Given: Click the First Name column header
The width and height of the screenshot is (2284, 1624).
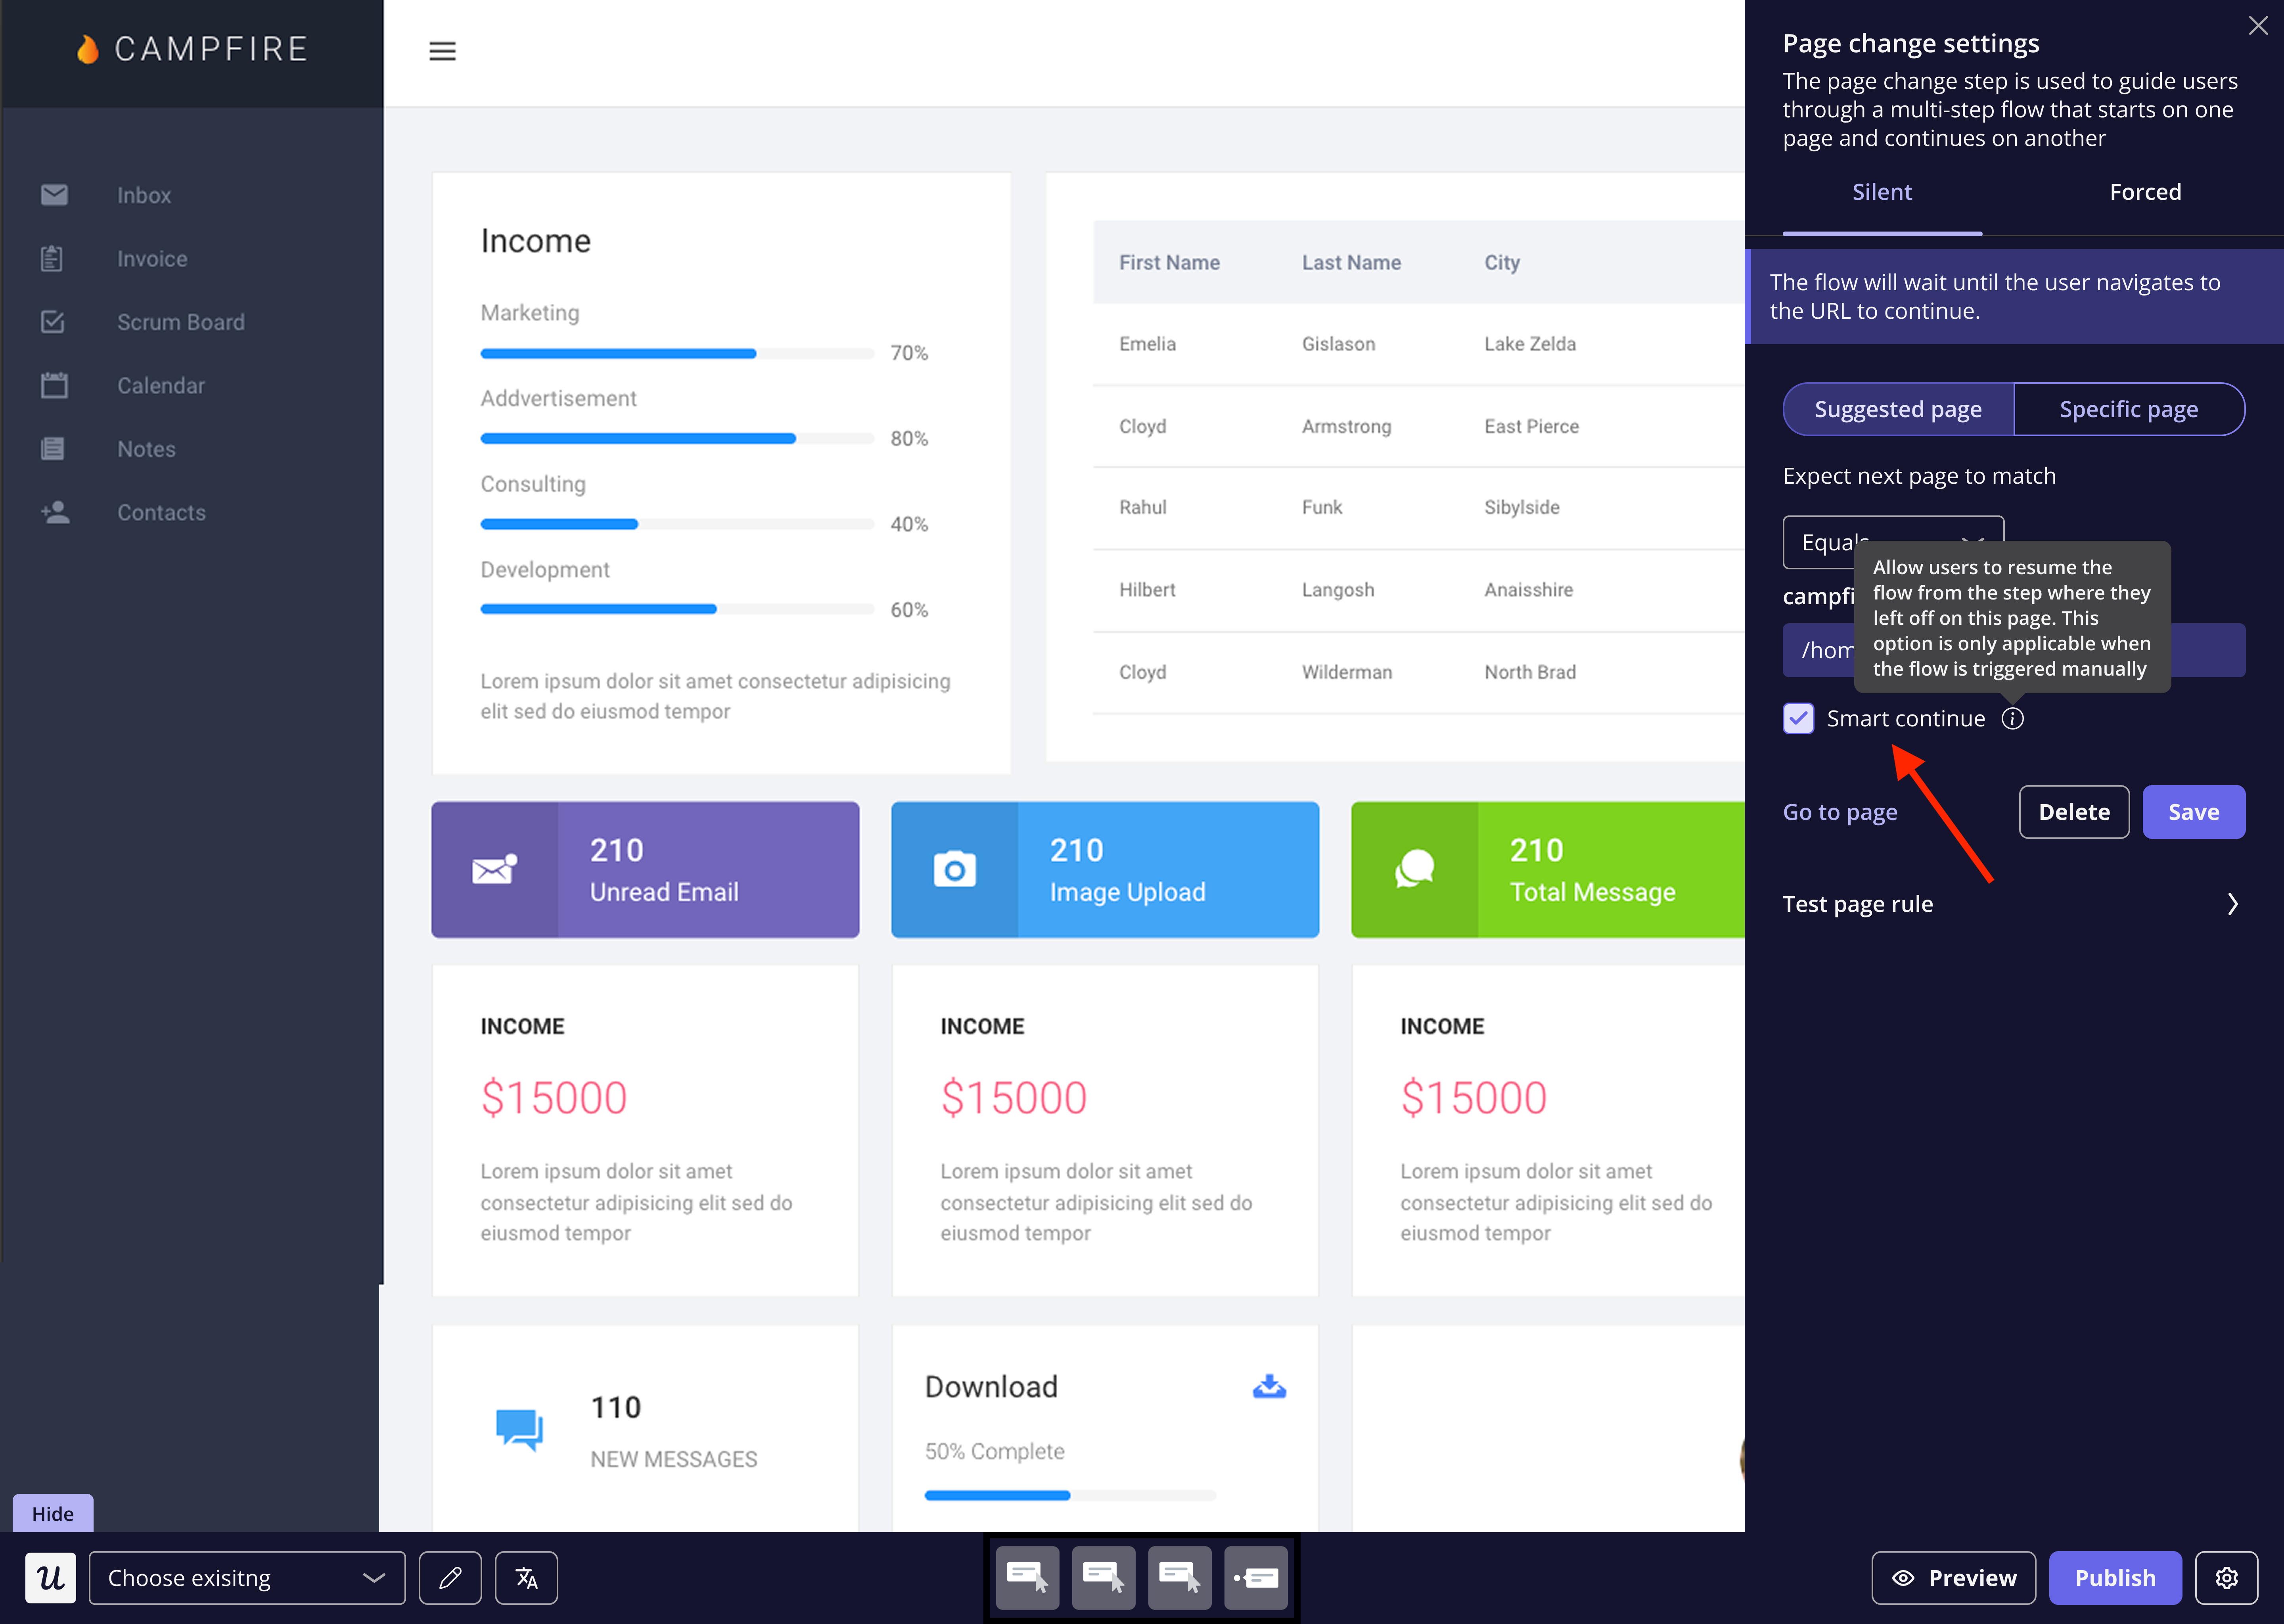Looking at the screenshot, I should pos(1169,262).
